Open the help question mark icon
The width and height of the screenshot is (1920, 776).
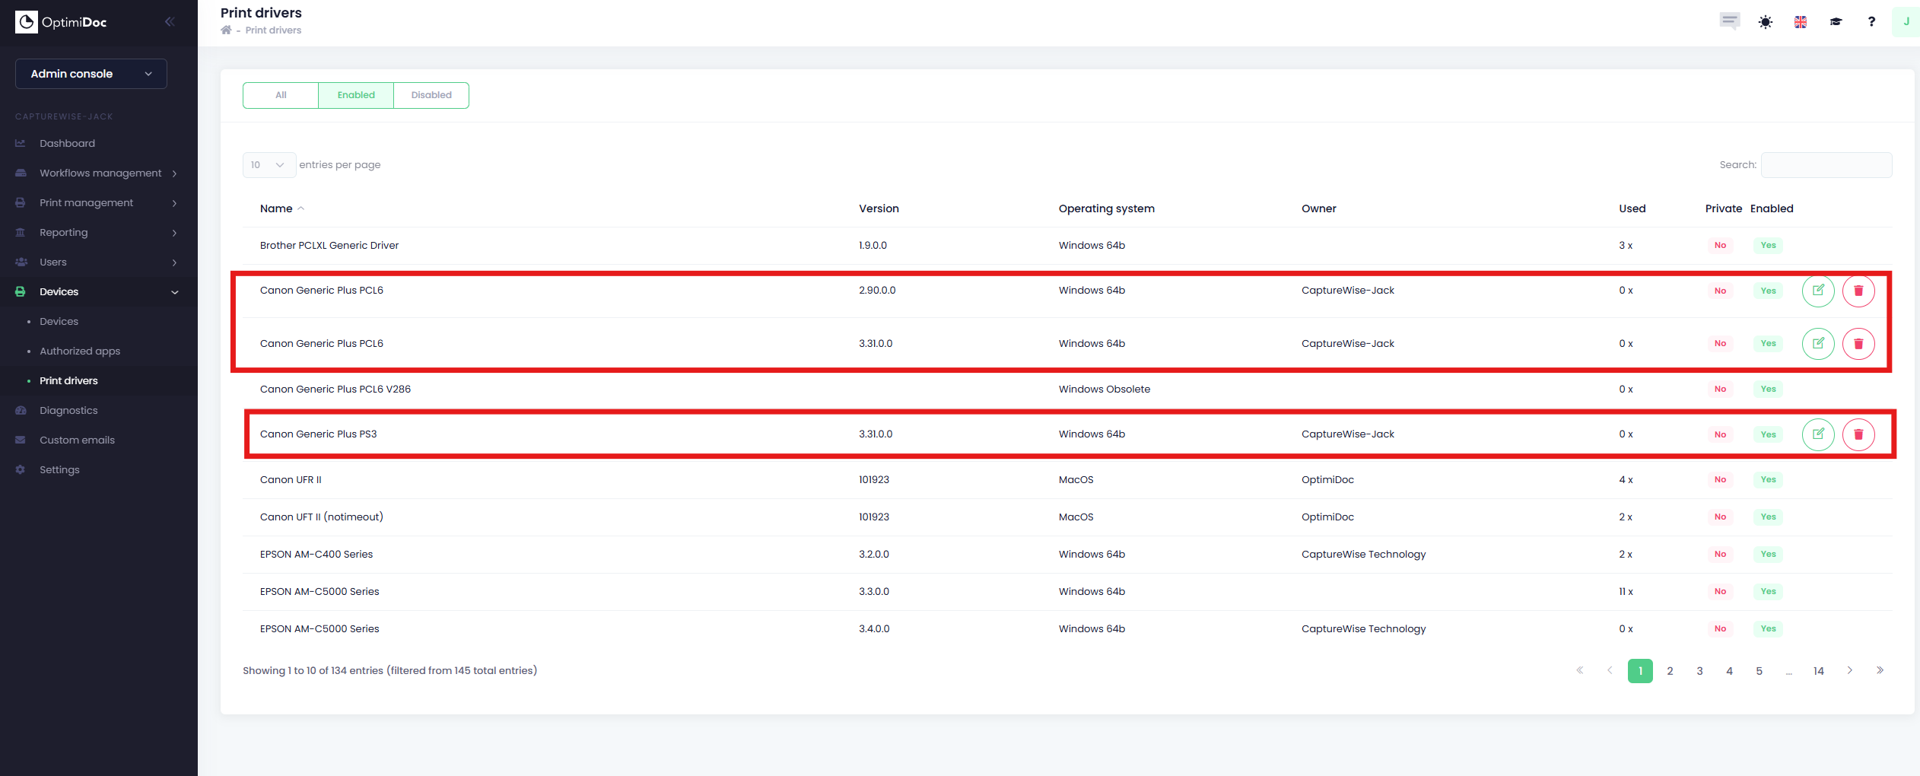[1871, 22]
